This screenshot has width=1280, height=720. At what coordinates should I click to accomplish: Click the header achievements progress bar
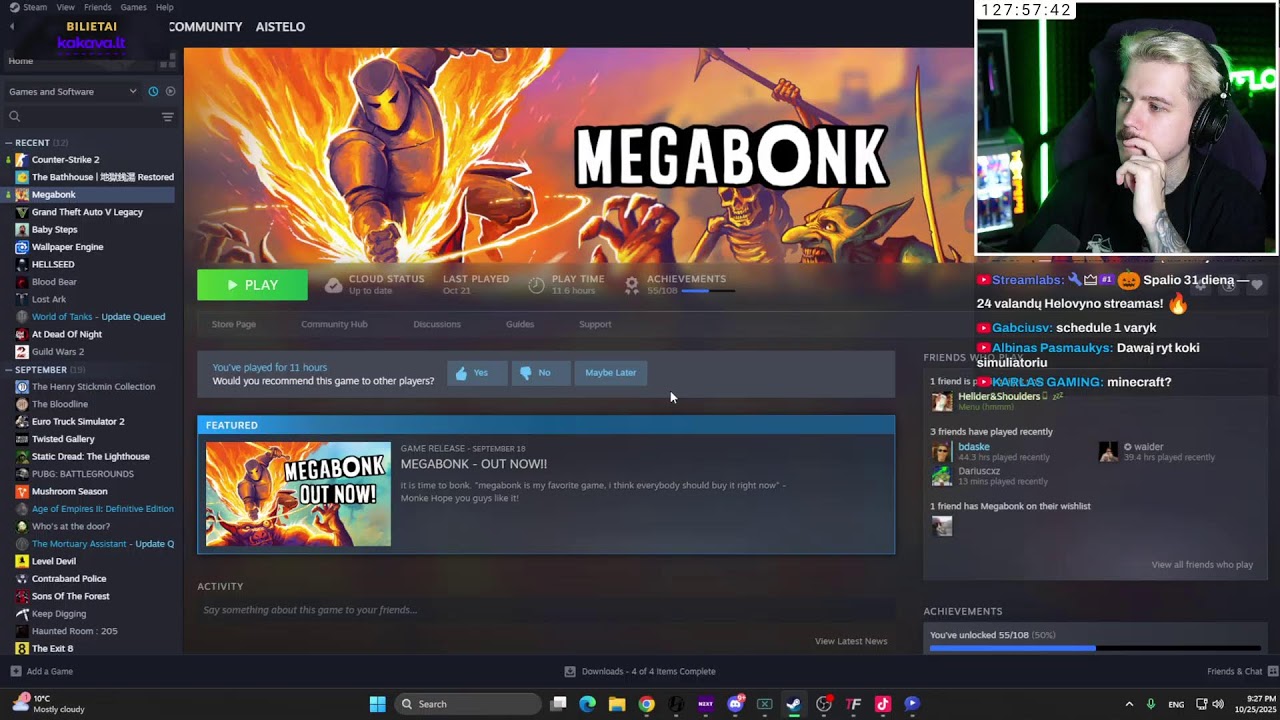pyautogui.click(x=707, y=291)
